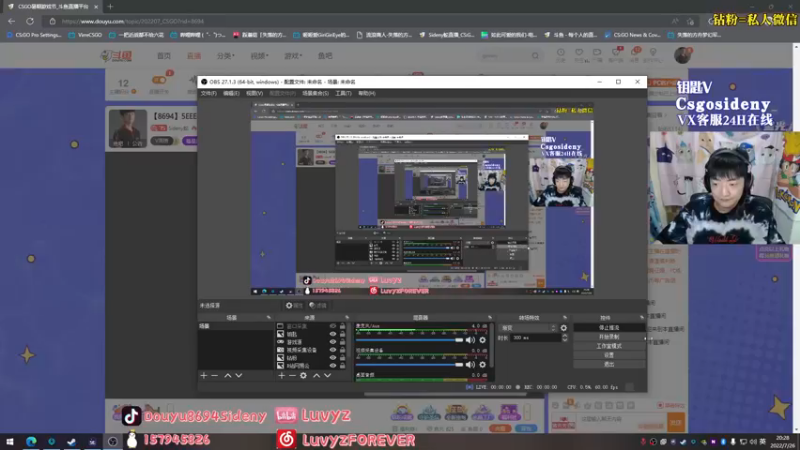The height and width of the screenshot is (450, 800).
Task: Click 停止推流 to stop streaming
Action: pyautogui.click(x=609, y=328)
